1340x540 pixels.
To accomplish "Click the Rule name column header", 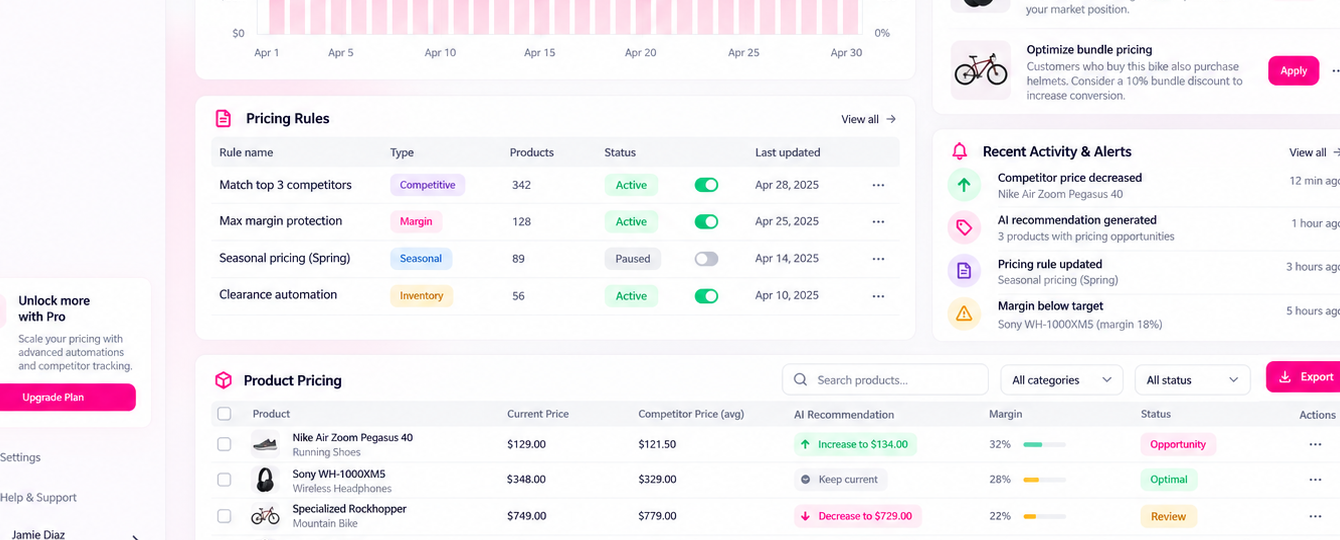I will (246, 153).
